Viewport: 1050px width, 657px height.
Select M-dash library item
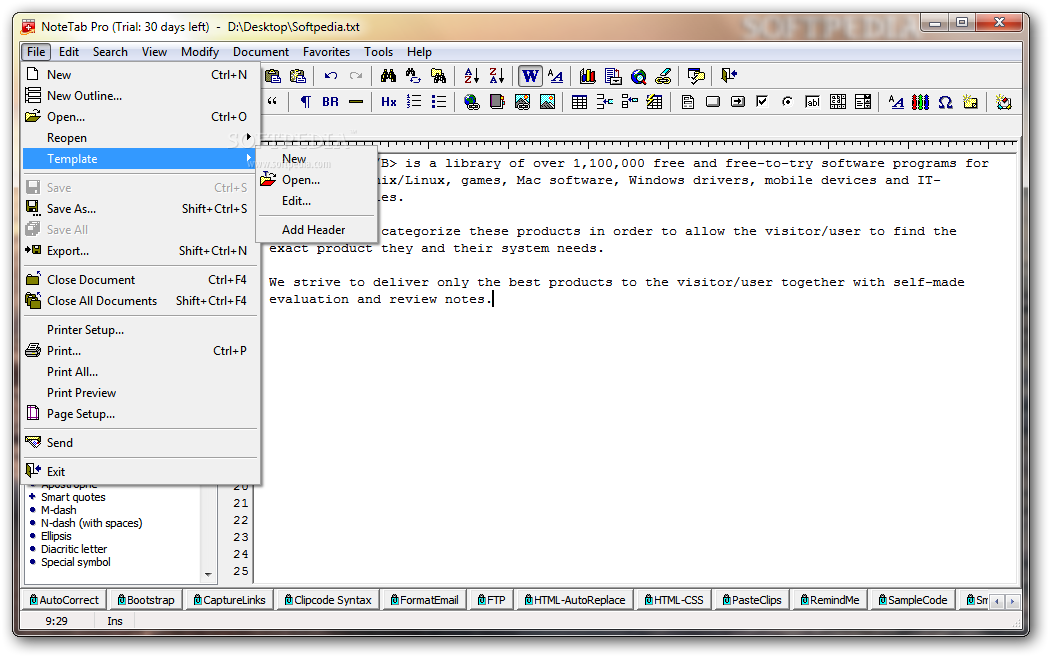[x=59, y=510]
